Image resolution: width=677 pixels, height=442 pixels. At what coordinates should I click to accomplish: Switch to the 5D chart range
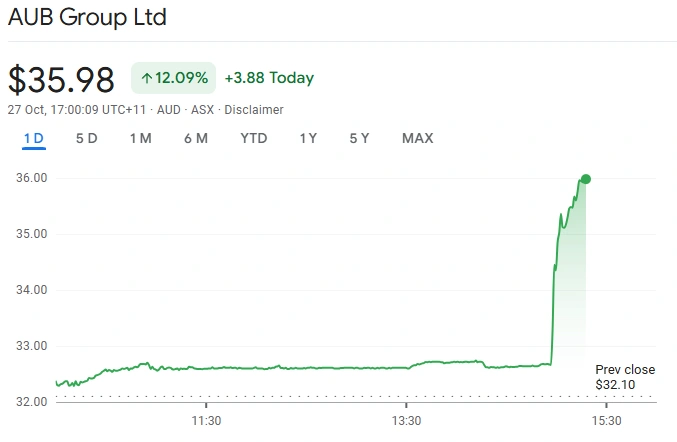tap(87, 138)
